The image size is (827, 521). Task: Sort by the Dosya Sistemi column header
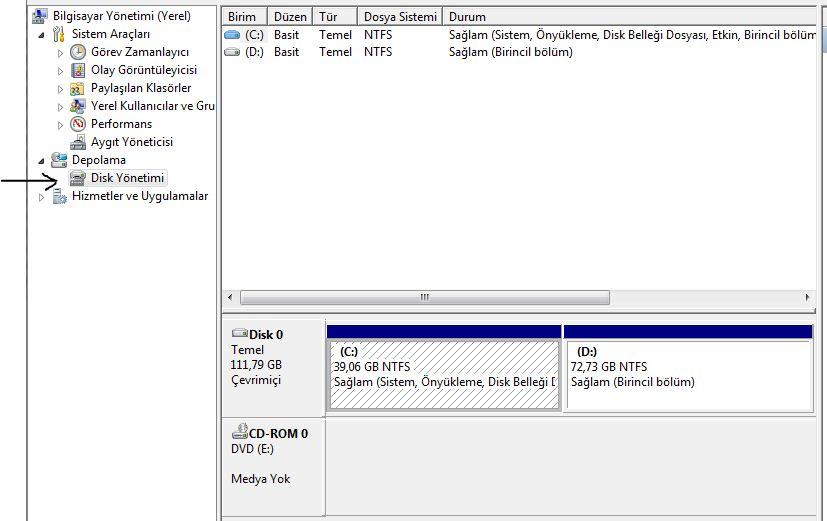(400, 17)
